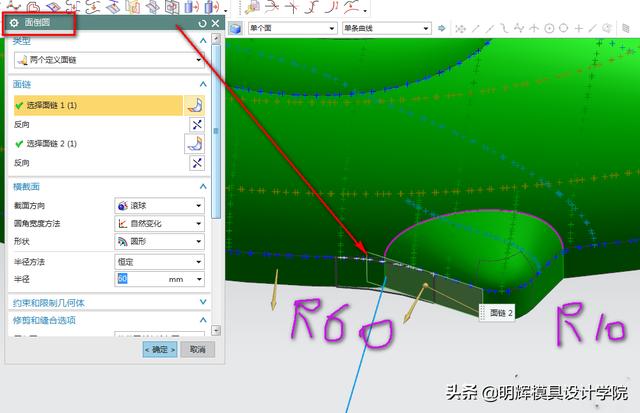Click the blue cube face filter icon
Viewport: 640px width, 413px height.
pos(236,28)
